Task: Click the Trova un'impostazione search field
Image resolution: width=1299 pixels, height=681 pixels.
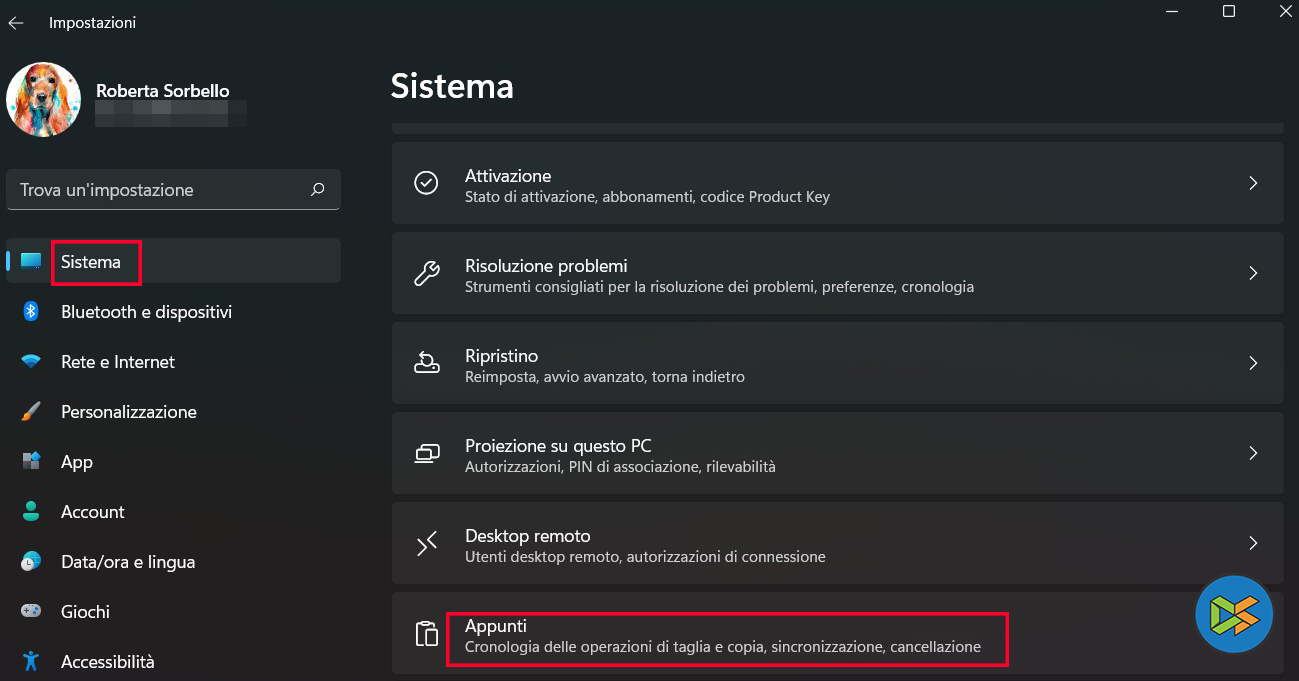Action: (x=160, y=190)
